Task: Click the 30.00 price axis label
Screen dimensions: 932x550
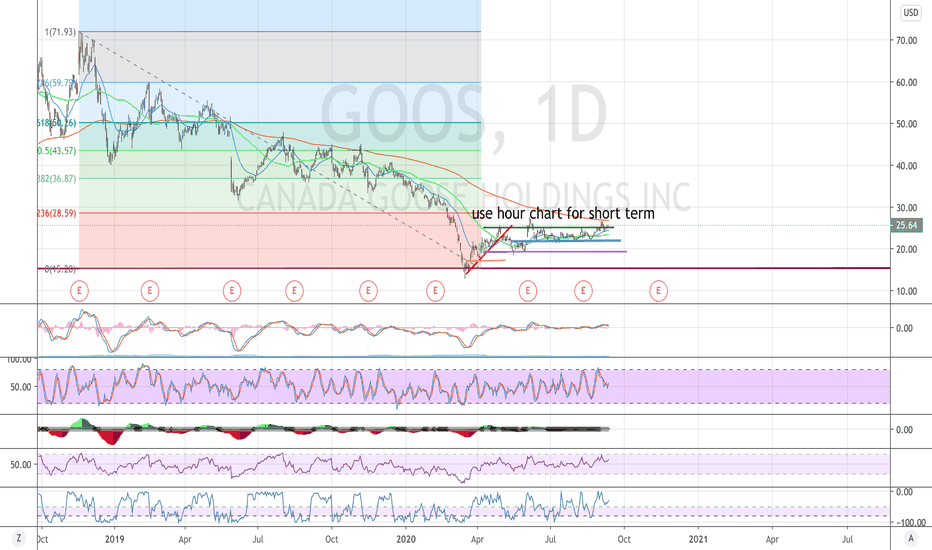Action: coord(906,208)
